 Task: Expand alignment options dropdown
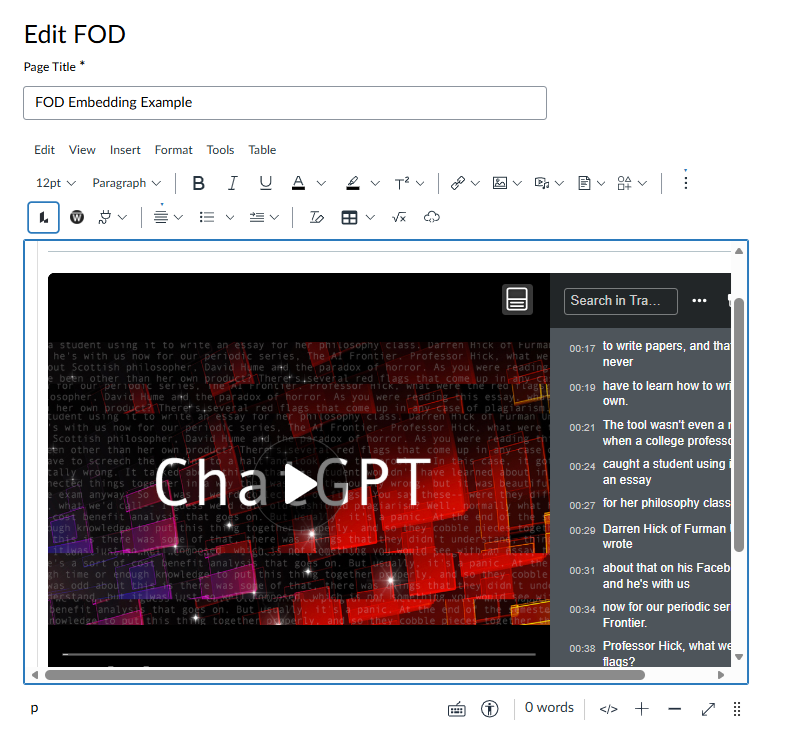(x=178, y=217)
